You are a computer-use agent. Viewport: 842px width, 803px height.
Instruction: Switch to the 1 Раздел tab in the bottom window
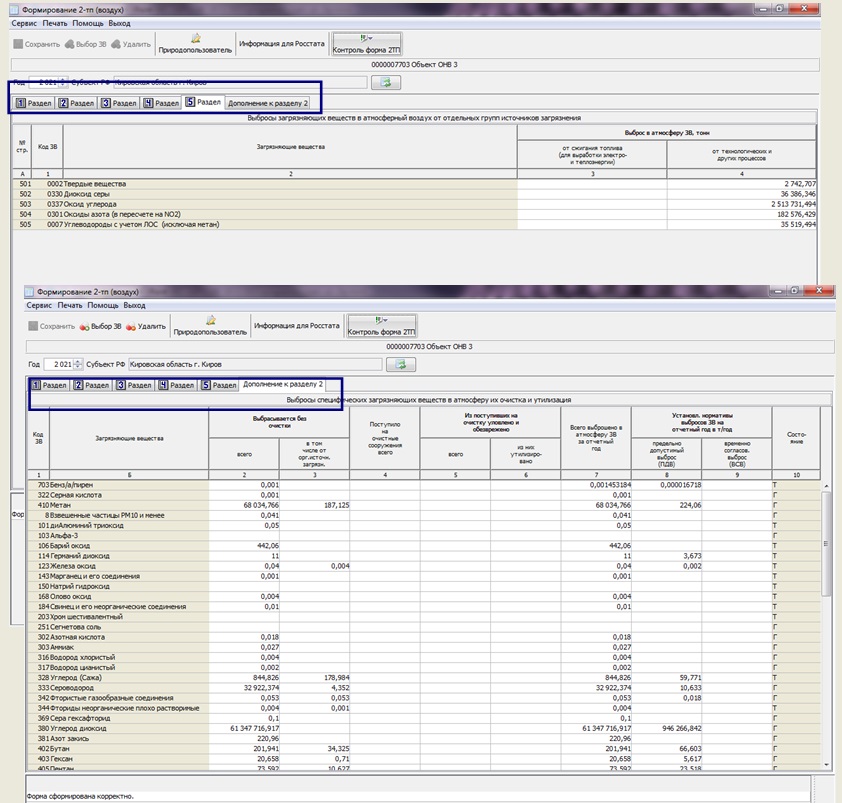click(49, 385)
